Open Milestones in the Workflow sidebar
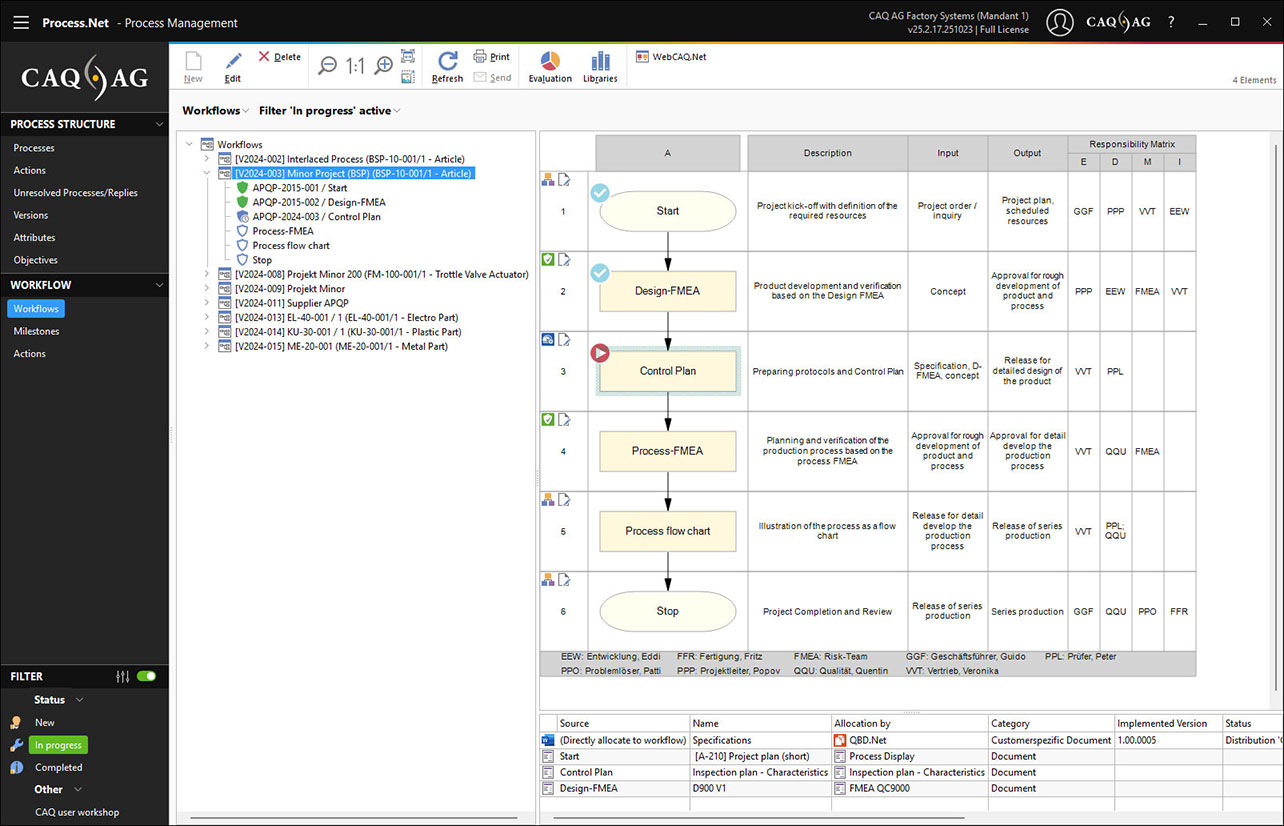1284x826 pixels. click(x=36, y=331)
